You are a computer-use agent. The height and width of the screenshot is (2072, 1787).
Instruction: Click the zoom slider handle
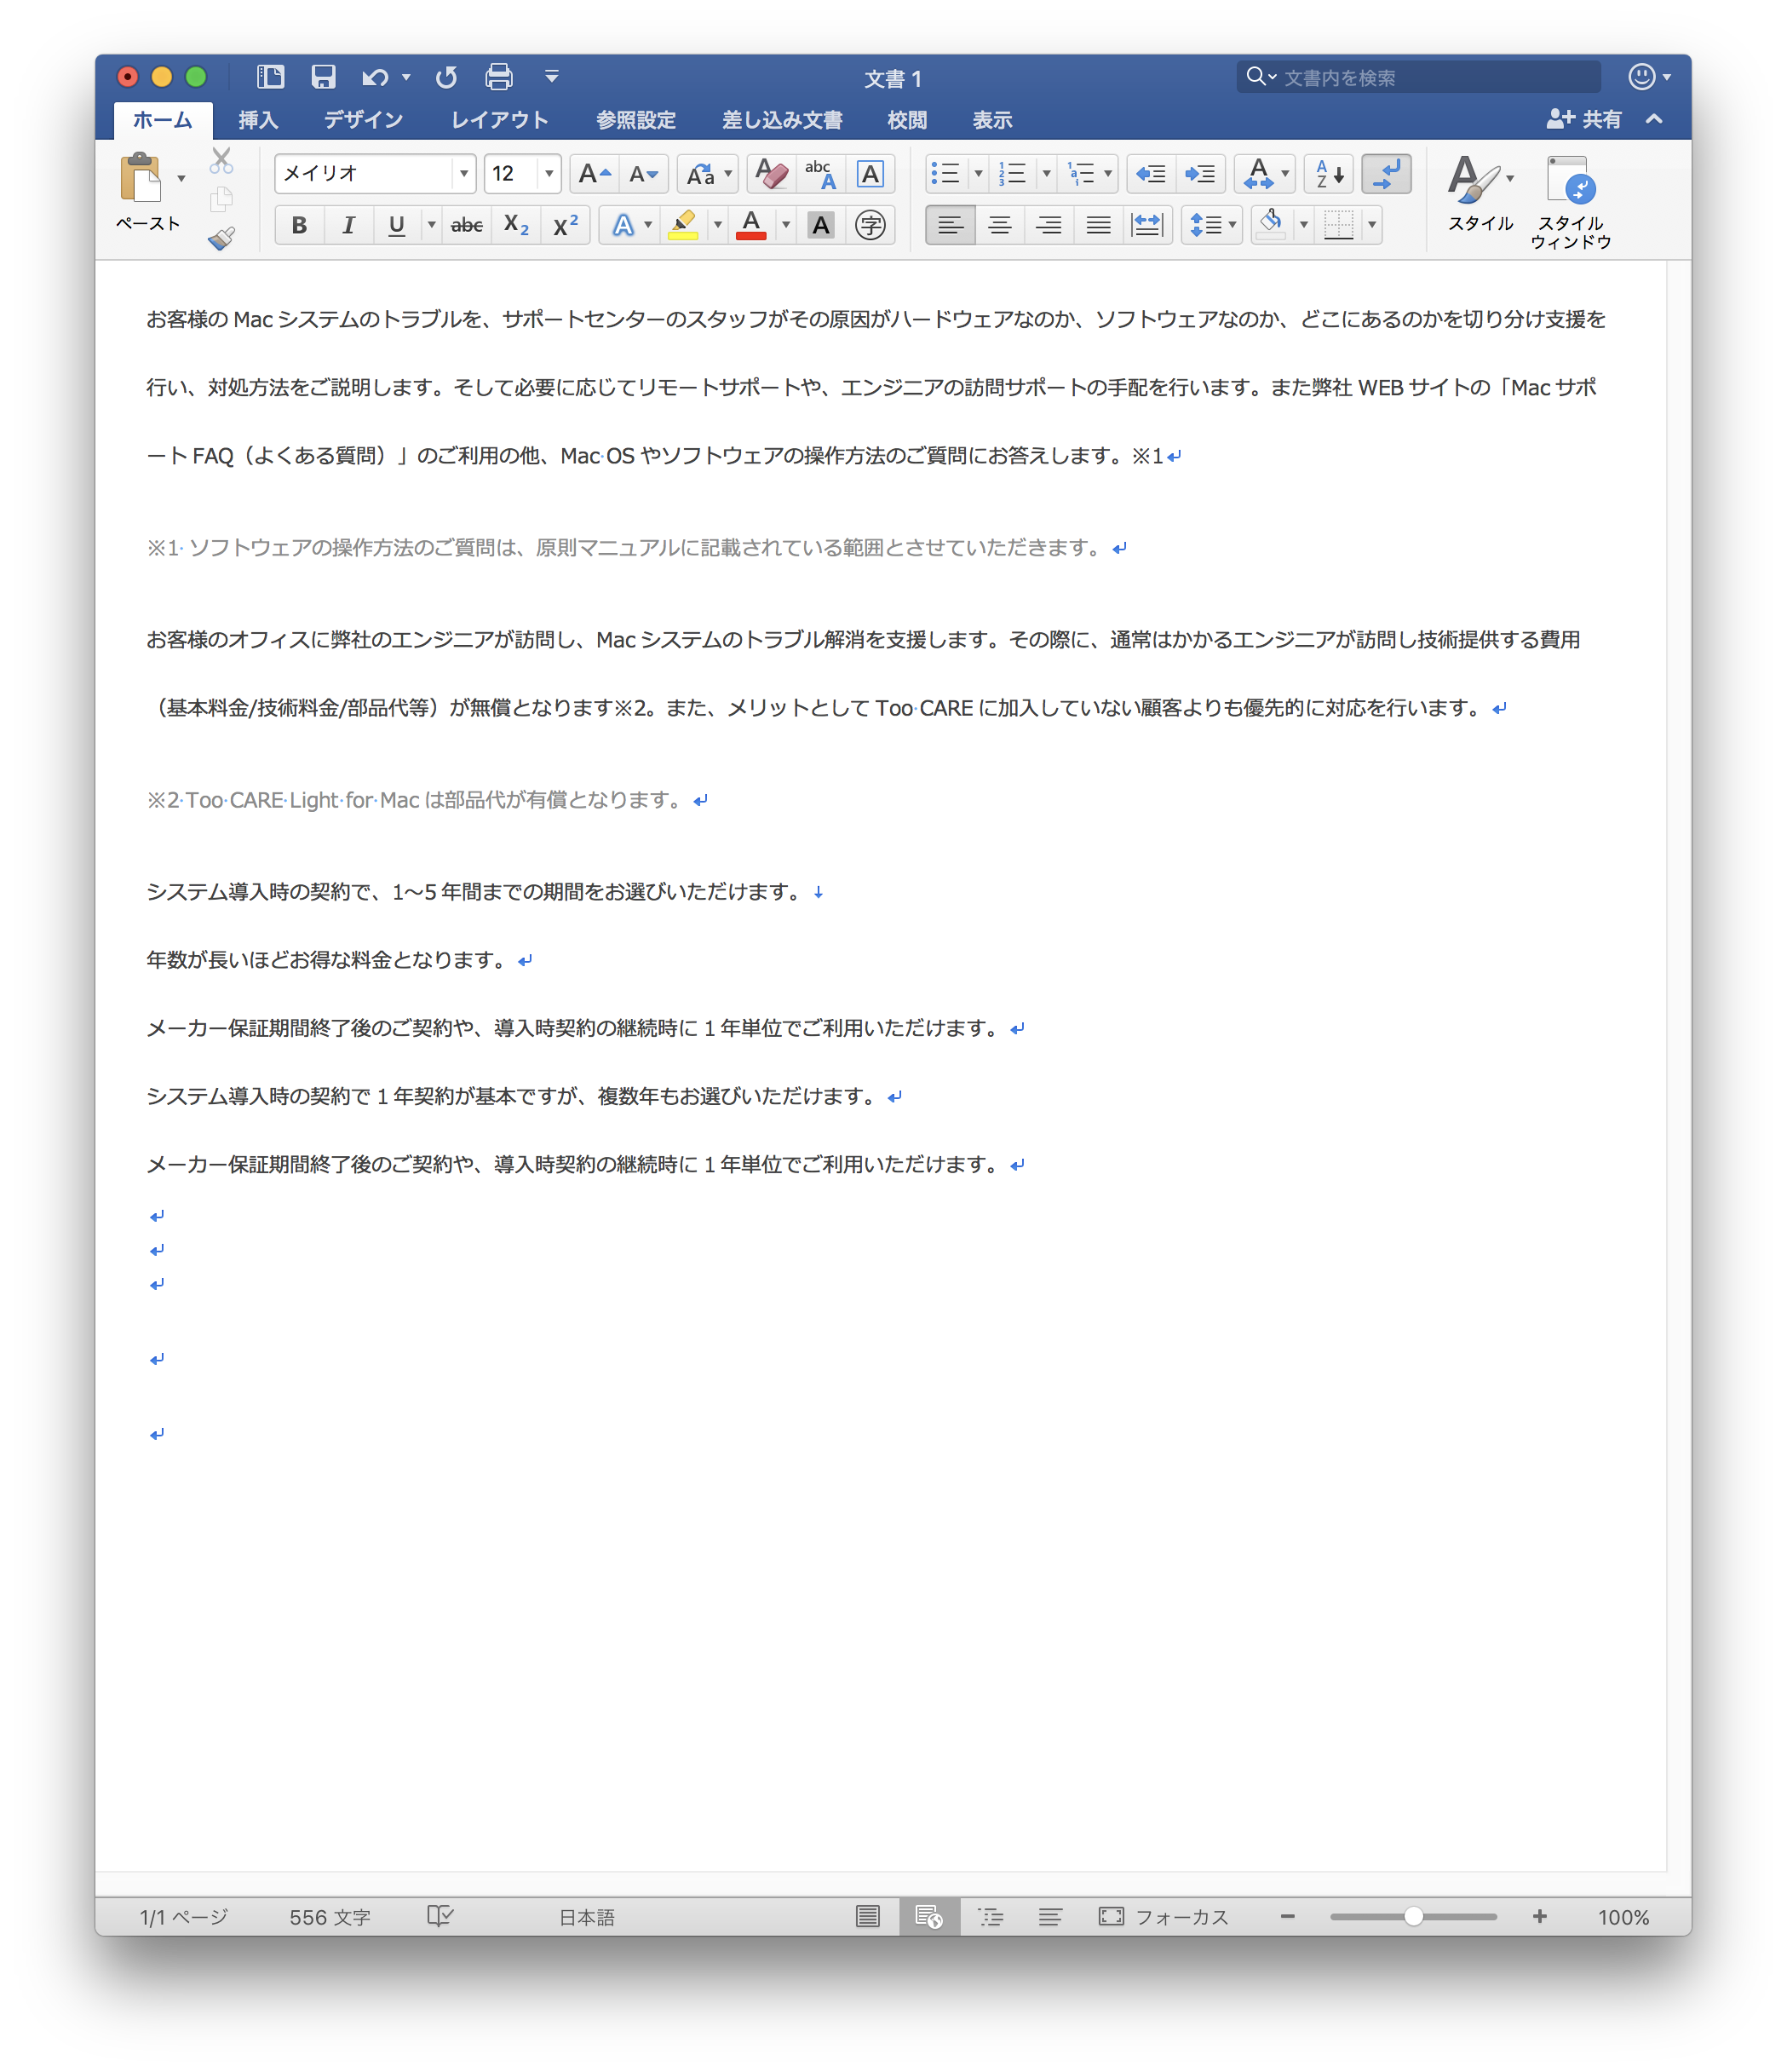point(1413,1916)
